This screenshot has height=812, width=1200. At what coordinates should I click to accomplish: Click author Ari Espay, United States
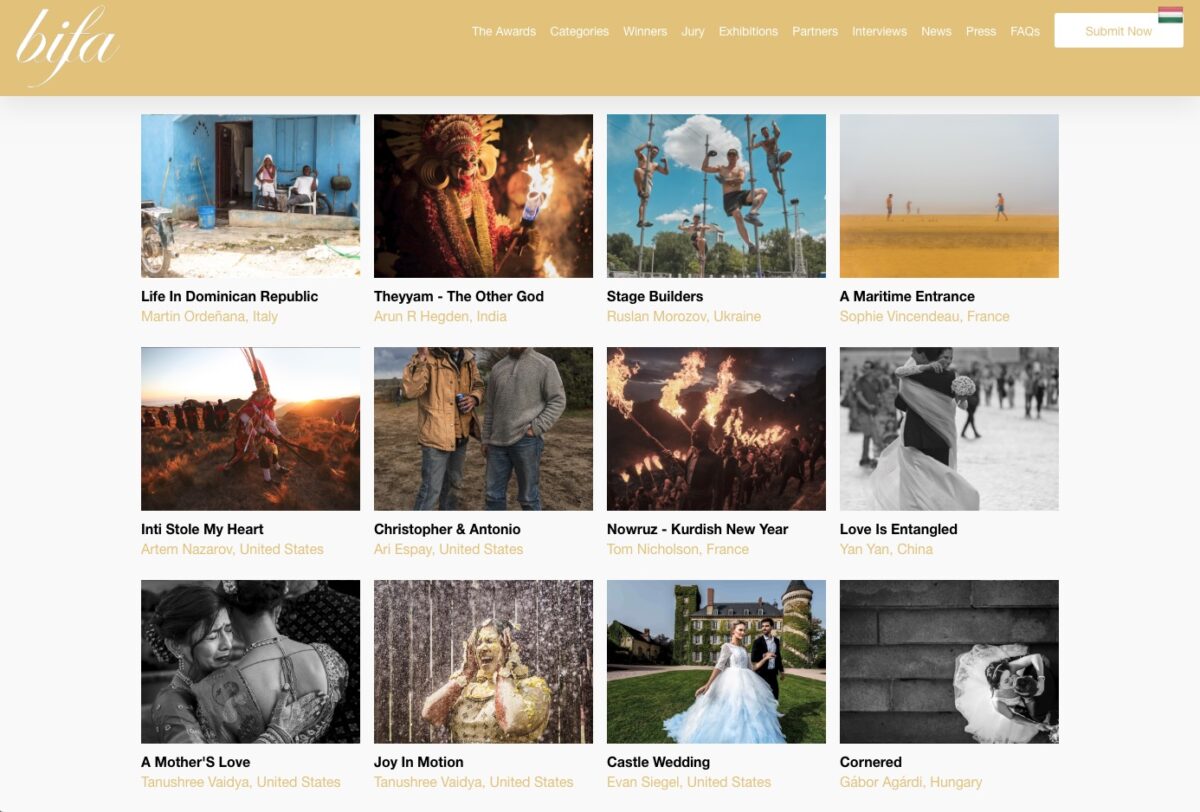point(448,549)
